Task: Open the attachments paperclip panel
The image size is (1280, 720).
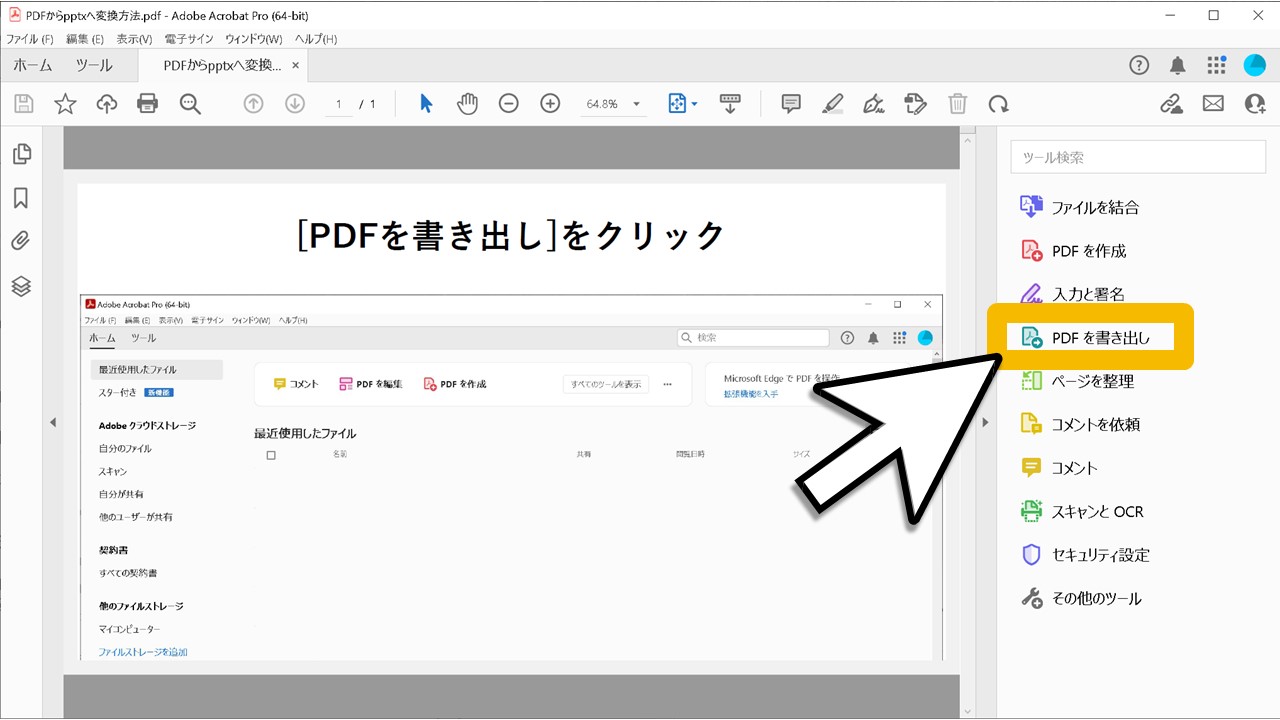Action: (x=22, y=240)
